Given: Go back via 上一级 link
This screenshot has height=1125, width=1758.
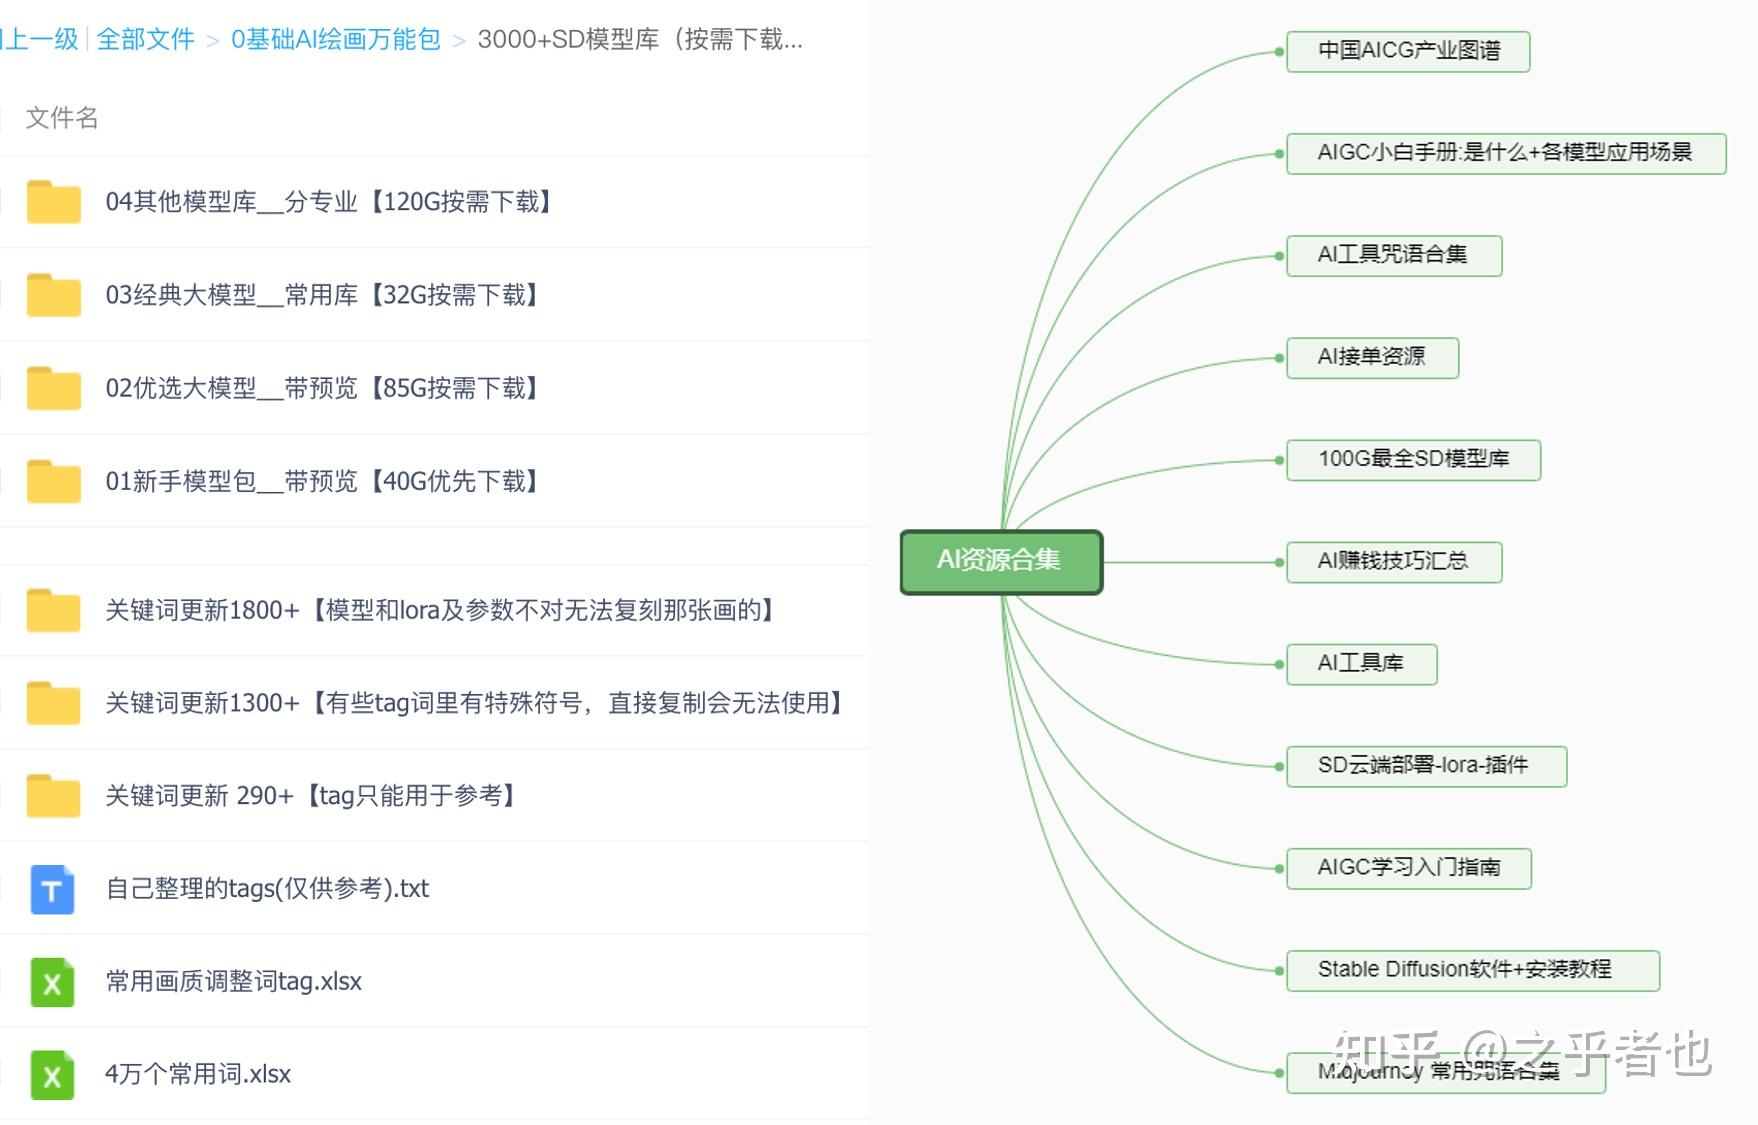Looking at the screenshot, I should pos(40,39).
